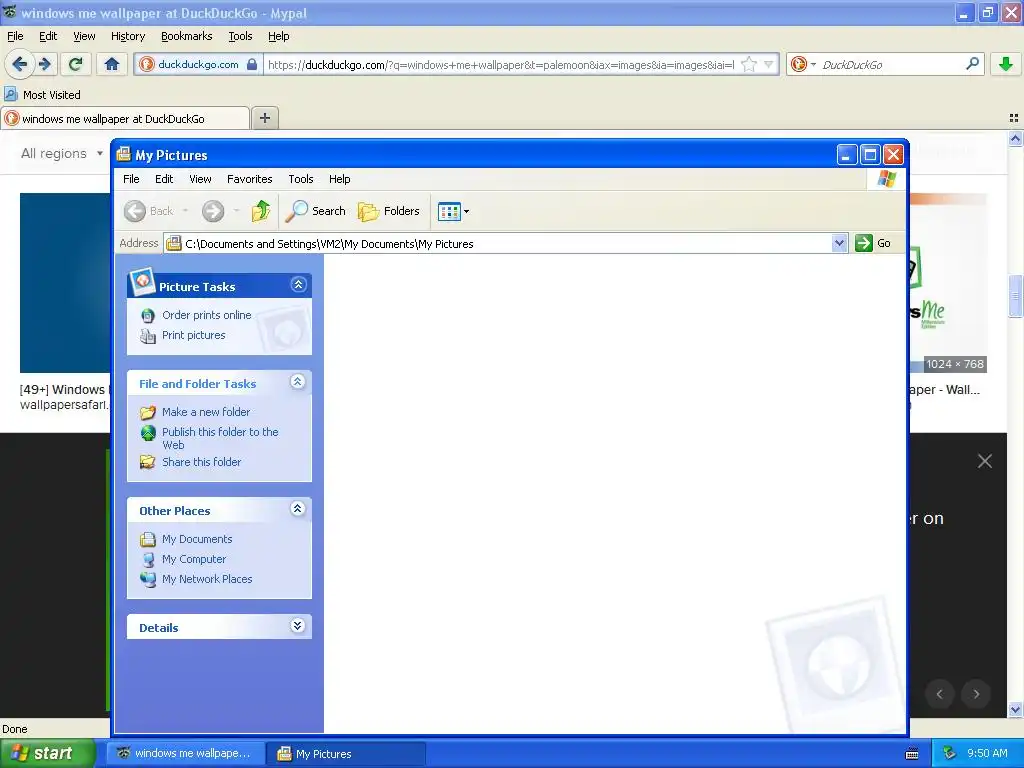Click Make a new folder

(206, 412)
